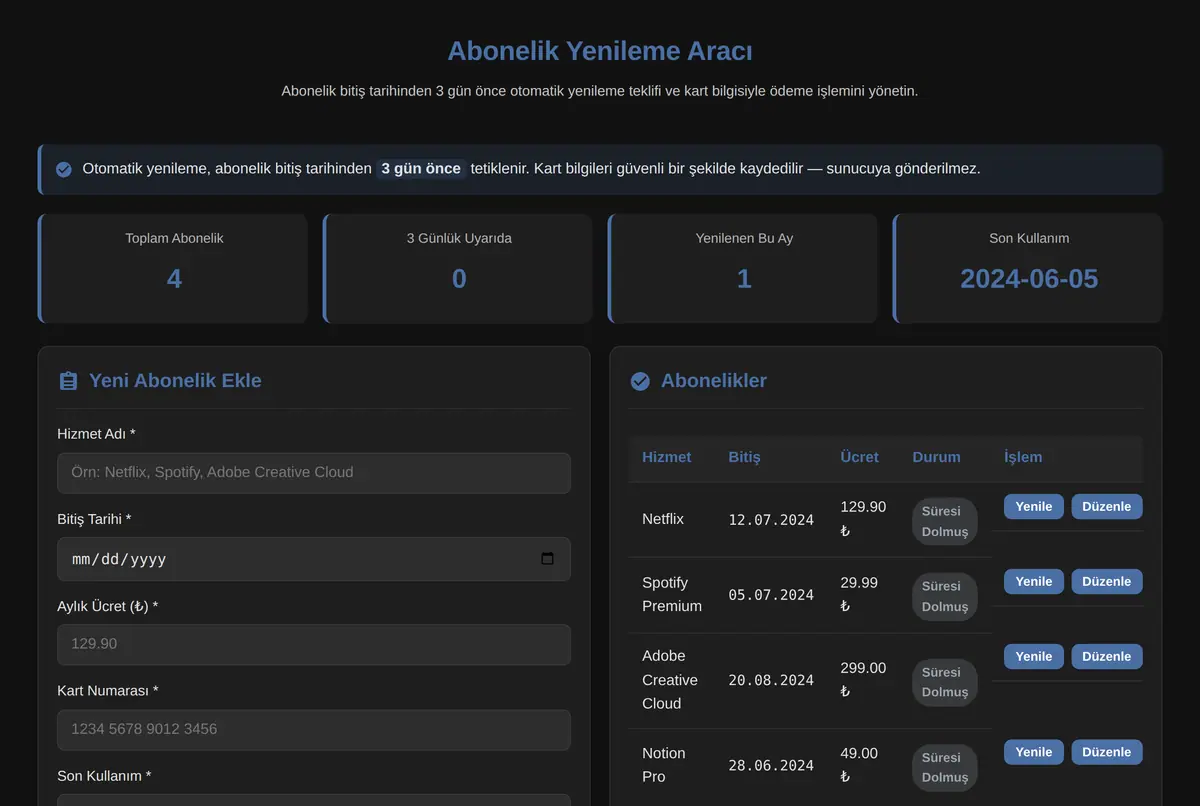Click the '3 gün önce' highlighted text
This screenshot has width=1200, height=806.
click(421, 169)
